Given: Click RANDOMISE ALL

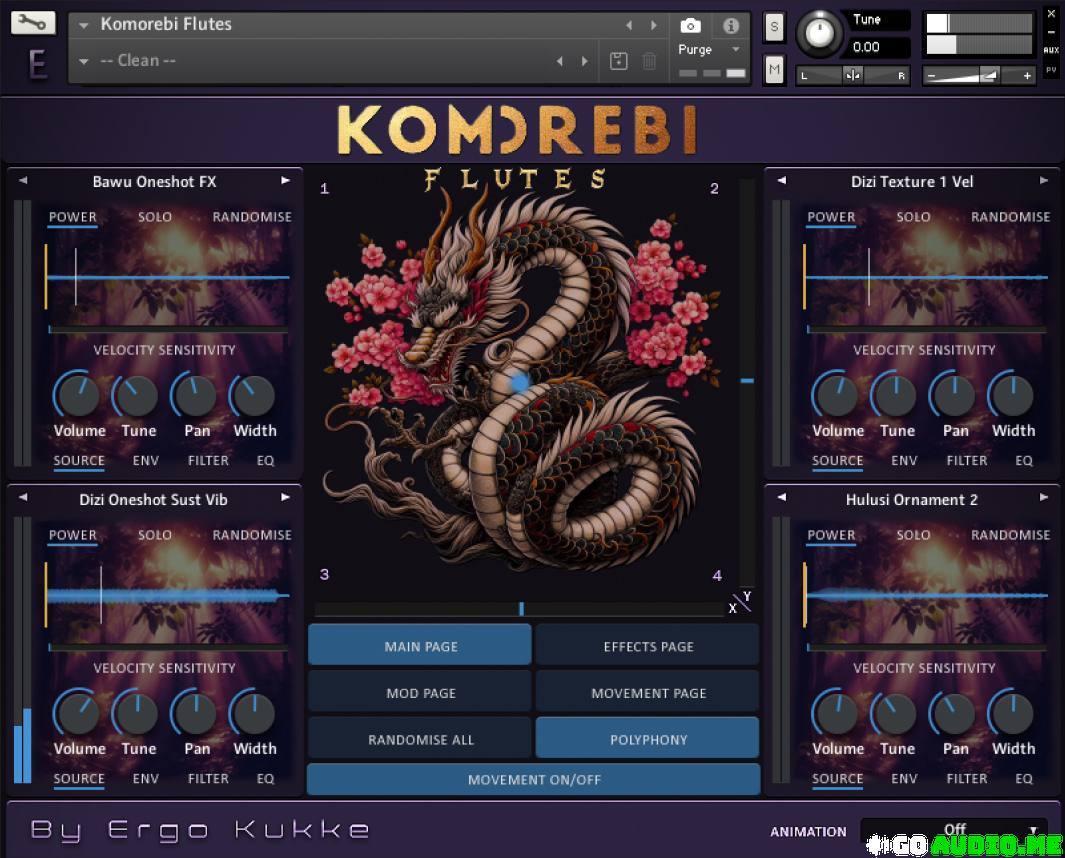Looking at the screenshot, I should pyautogui.click(x=420, y=738).
